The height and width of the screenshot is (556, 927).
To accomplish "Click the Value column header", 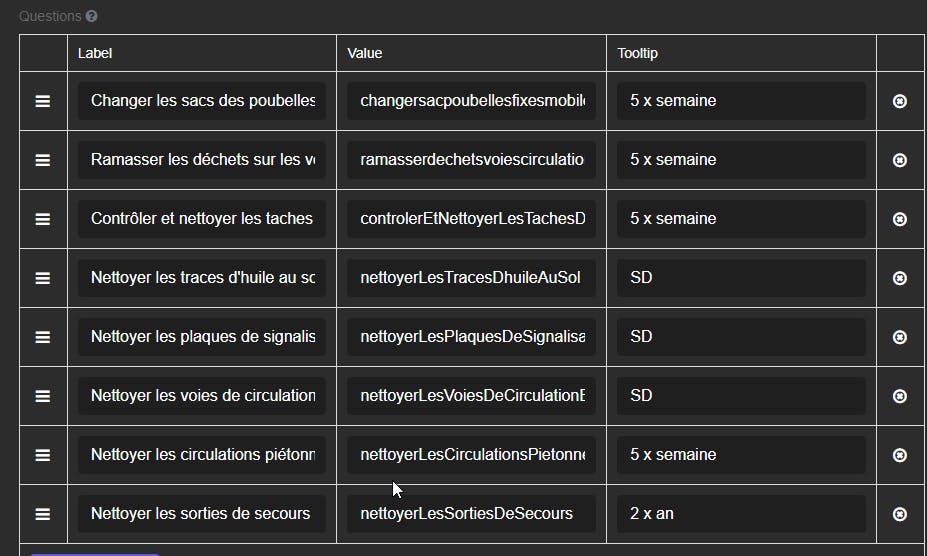I will 365,53.
